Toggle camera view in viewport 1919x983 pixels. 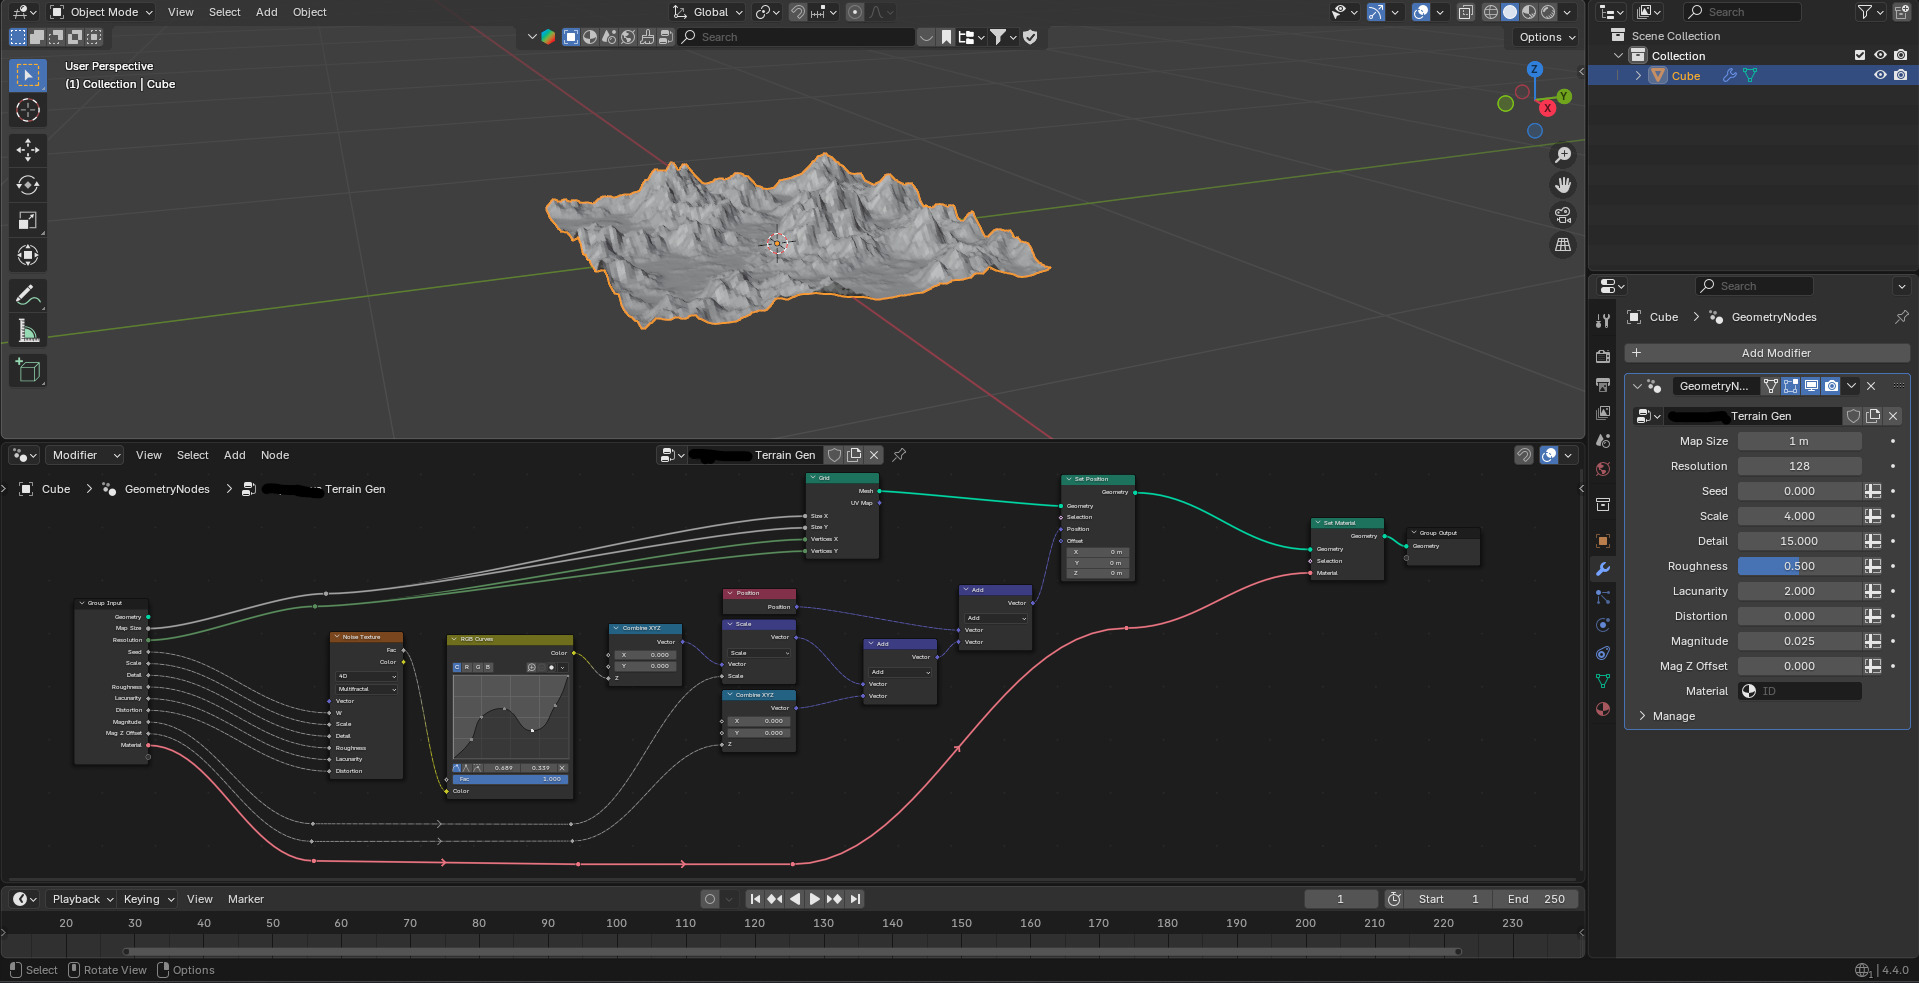1562,215
